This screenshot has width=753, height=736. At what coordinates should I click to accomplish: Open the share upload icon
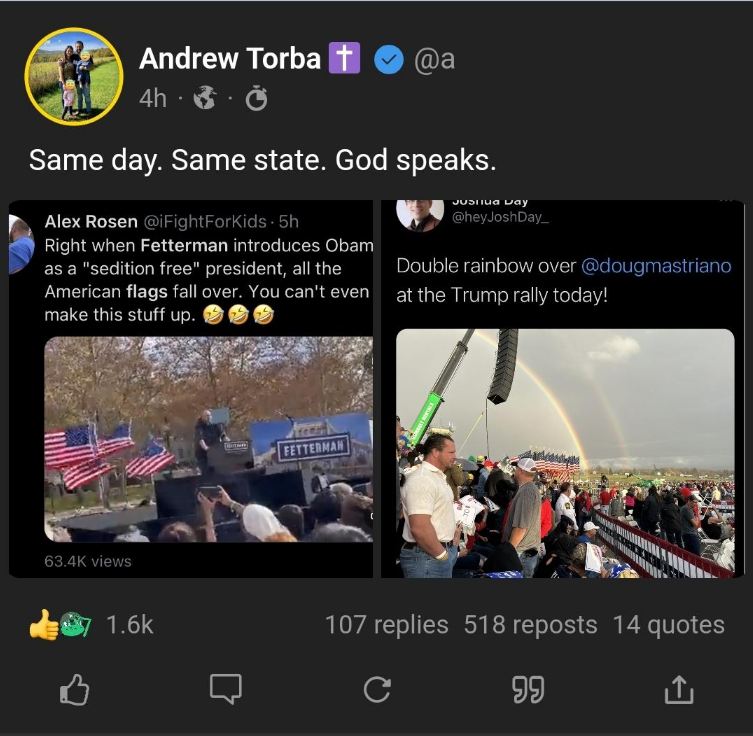pyautogui.click(x=677, y=688)
